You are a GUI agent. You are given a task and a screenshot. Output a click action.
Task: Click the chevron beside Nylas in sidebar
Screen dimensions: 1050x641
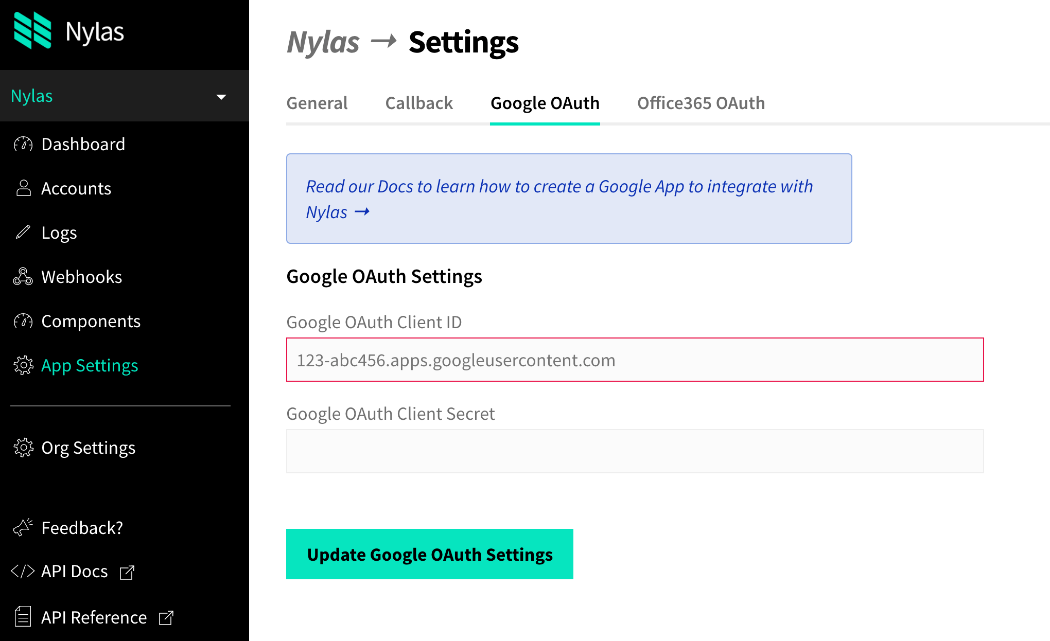220,96
